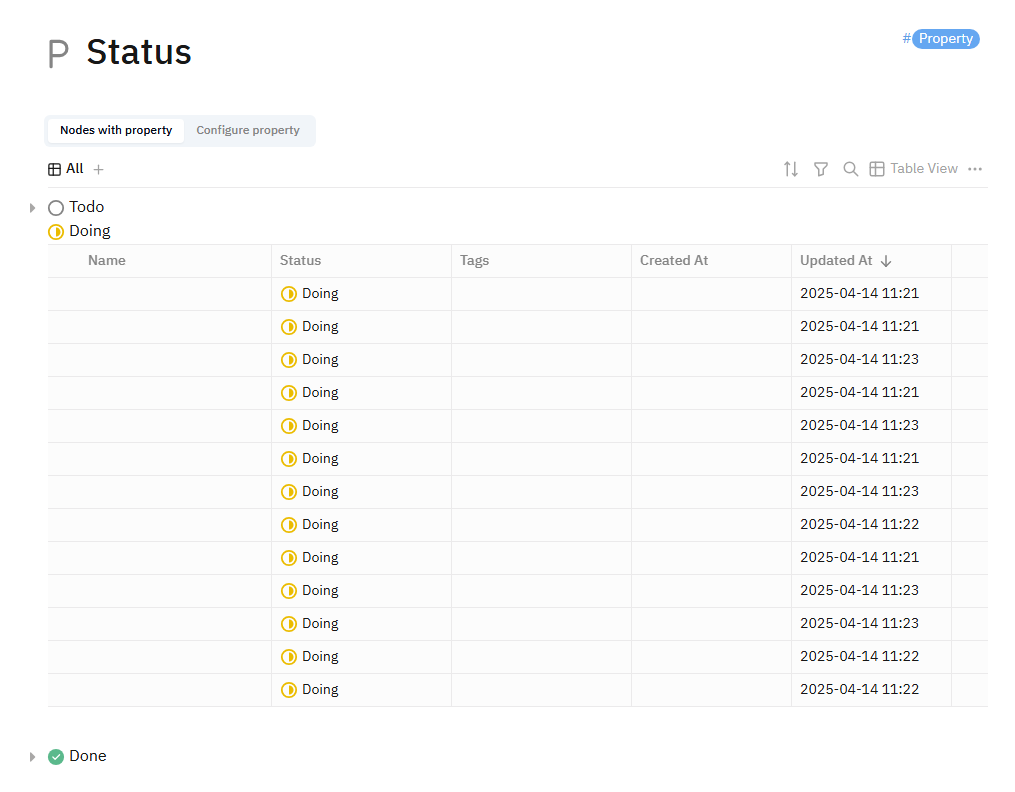The image size is (1015, 792).
Task: Expand the Todo group
Action: point(32,208)
